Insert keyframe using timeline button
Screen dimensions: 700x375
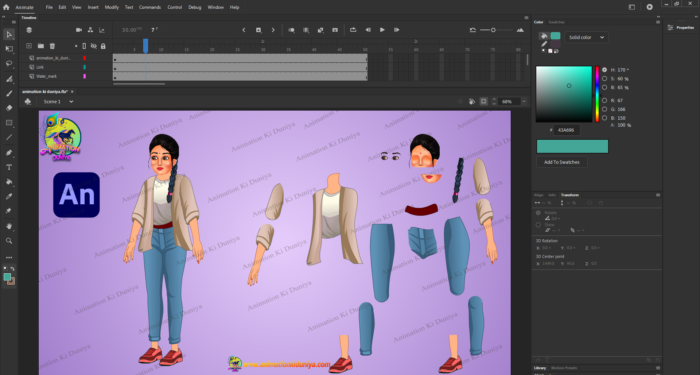(258, 30)
